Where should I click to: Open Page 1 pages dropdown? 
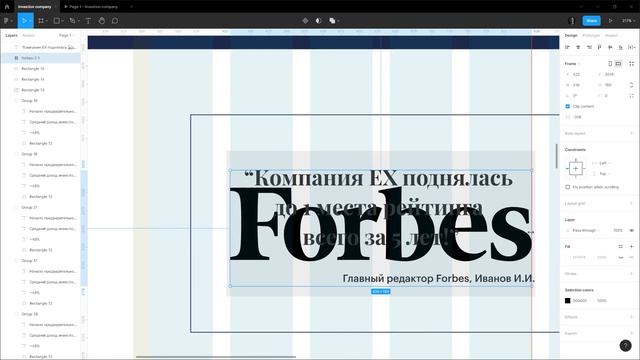[x=67, y=36]
